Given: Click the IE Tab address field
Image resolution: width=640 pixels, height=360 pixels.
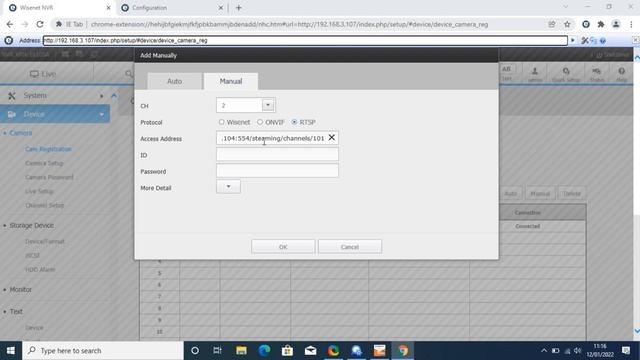Looking at the screenshot, I should coord(305,40).
